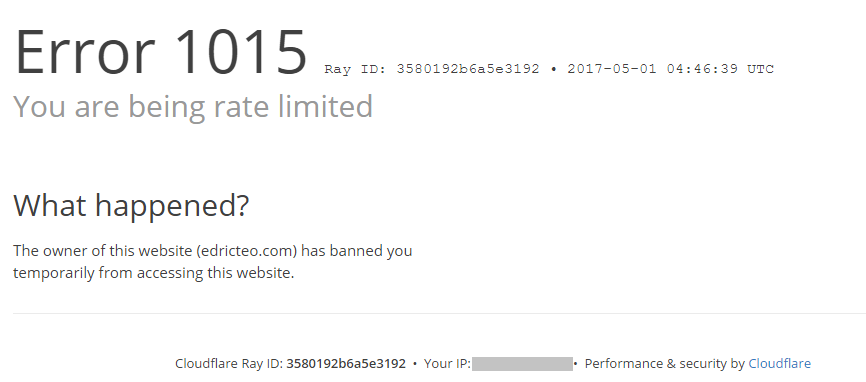
Task: Click the '04:46:39 UTC' time stamp
Action: point(720,69)
